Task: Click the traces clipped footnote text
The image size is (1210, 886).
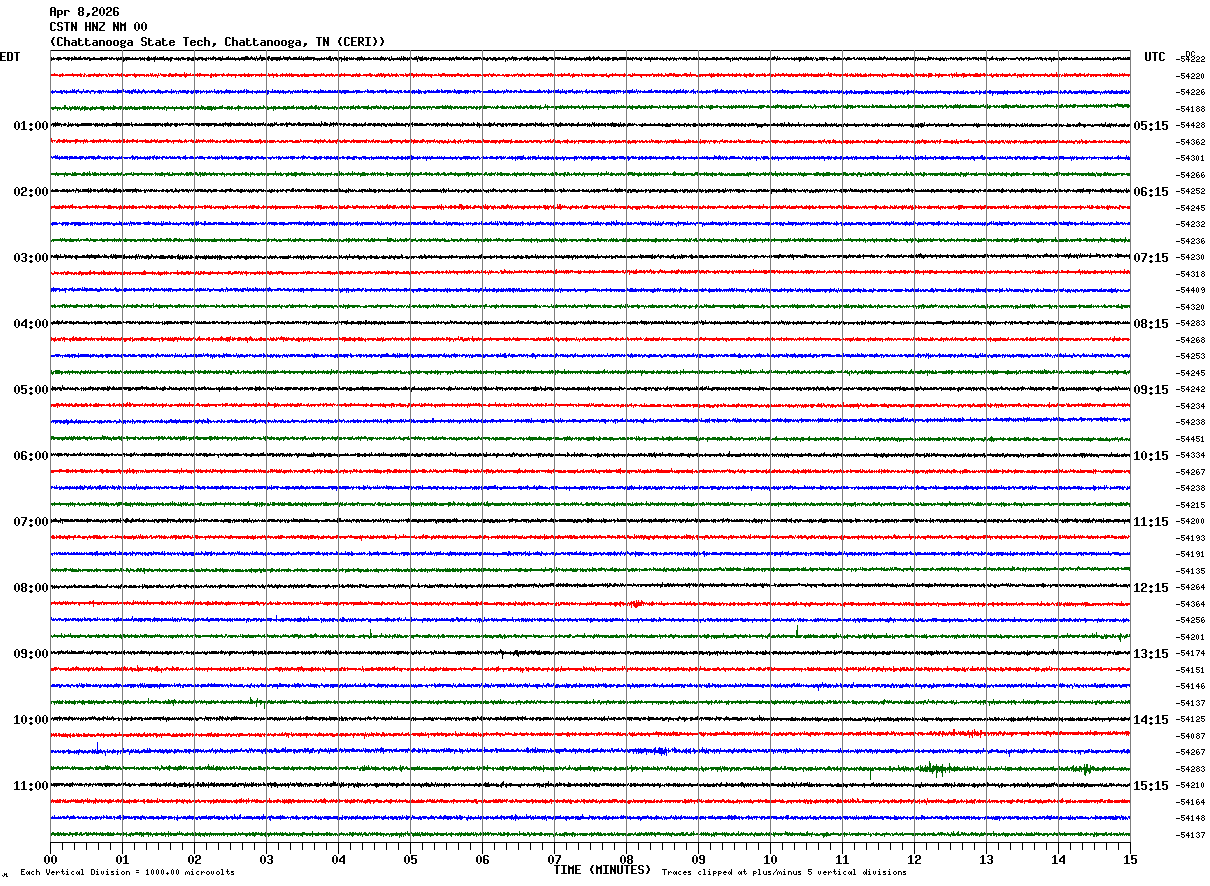Action: (x=784, y=873)
